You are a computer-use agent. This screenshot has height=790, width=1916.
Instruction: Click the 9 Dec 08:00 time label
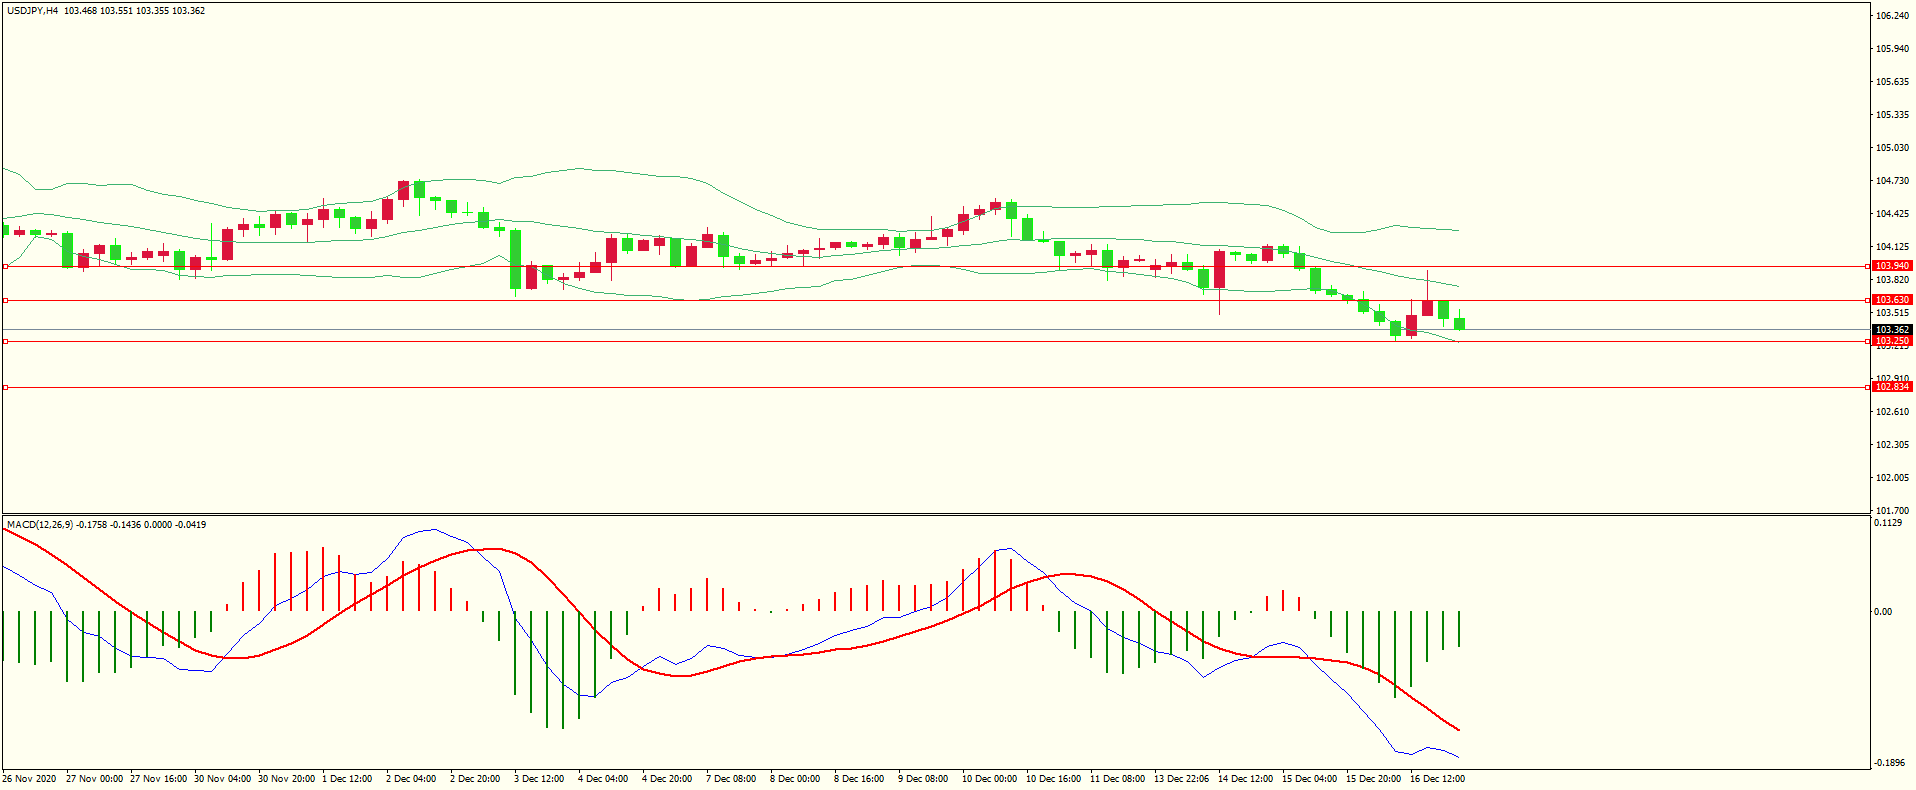[x=923, y=779]
